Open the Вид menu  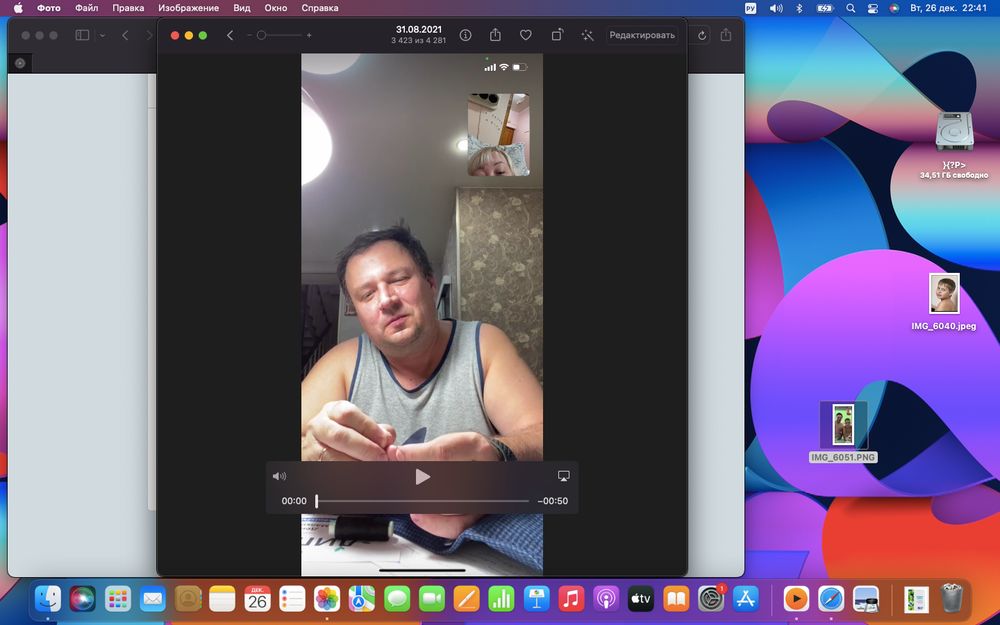coord(242,8)
